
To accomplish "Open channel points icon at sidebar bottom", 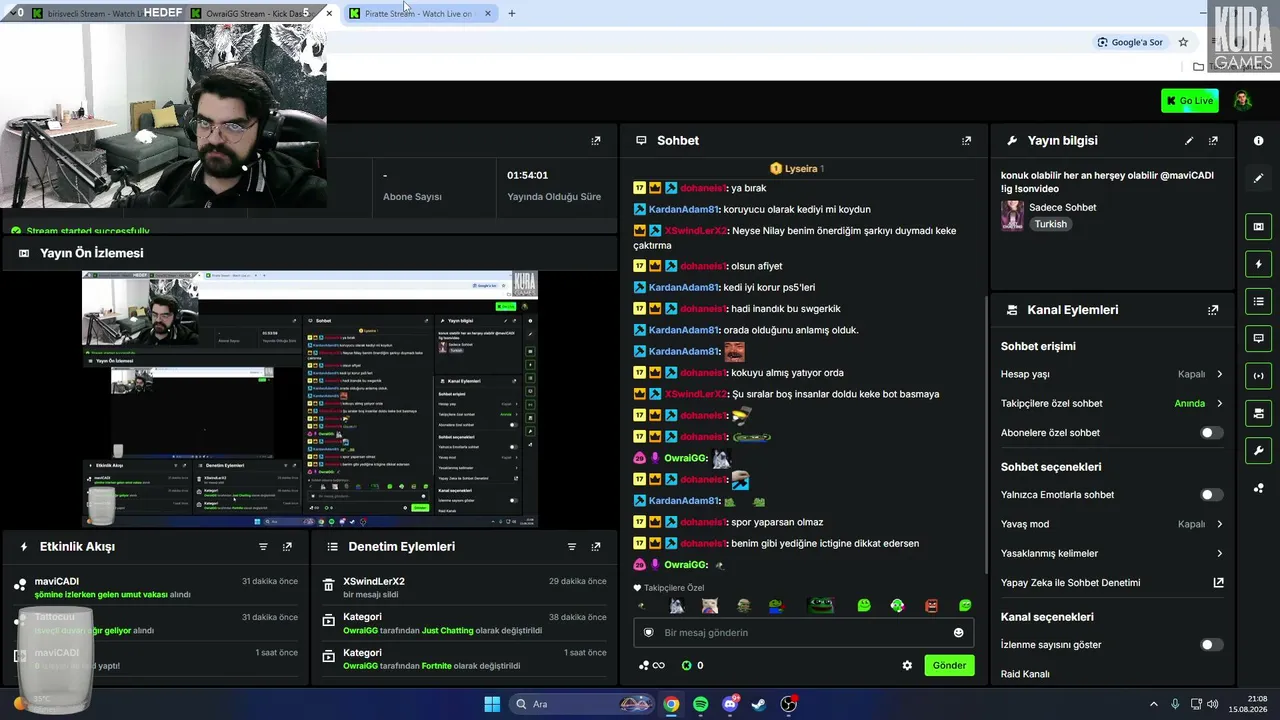I will 1258,488.
